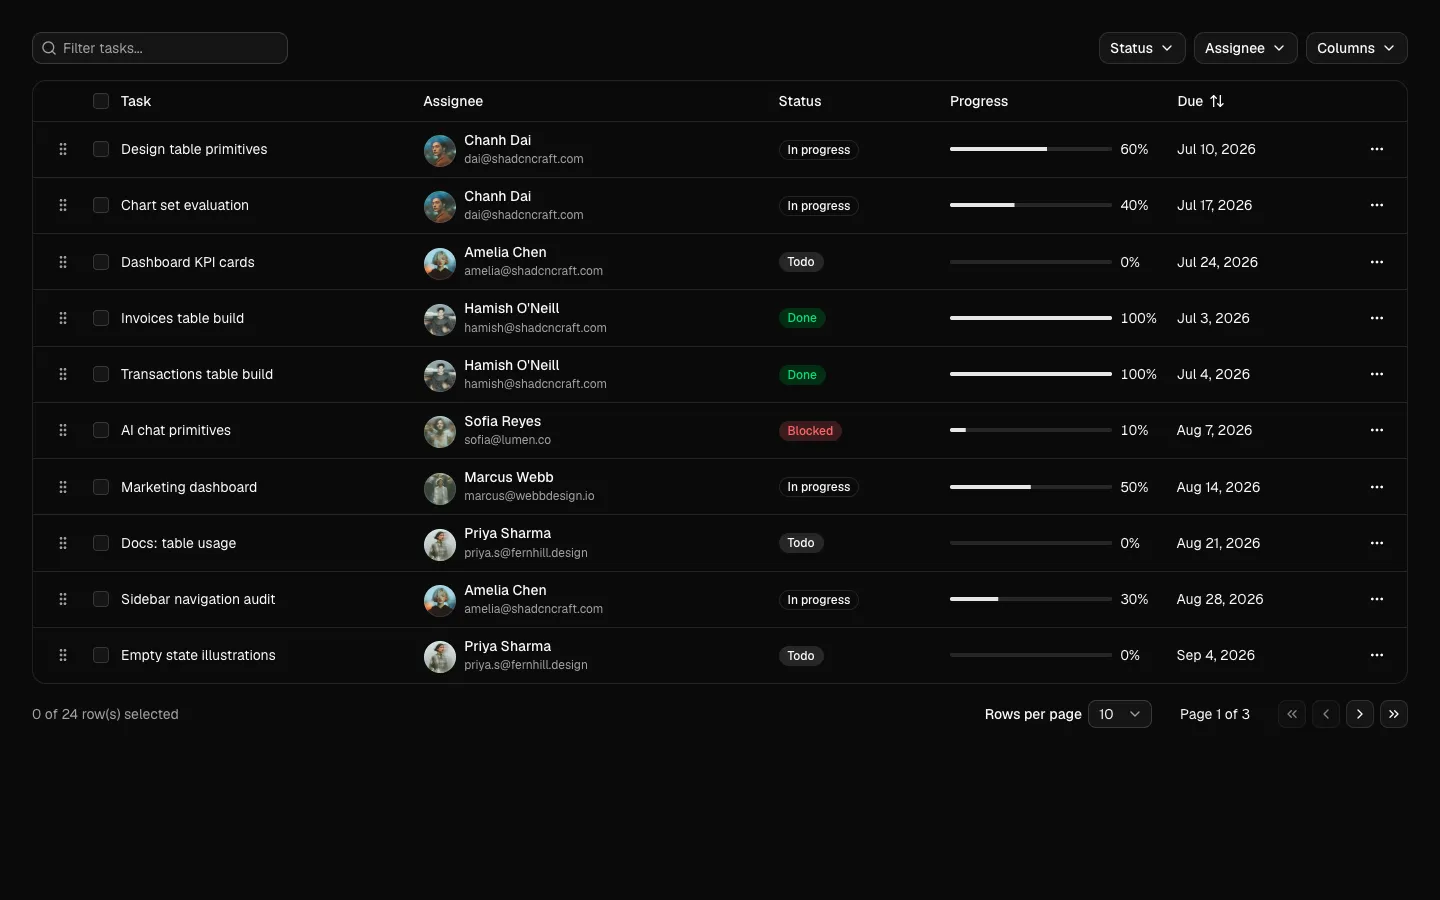Show more options for AI chat primitives

tap(1377, 430)
